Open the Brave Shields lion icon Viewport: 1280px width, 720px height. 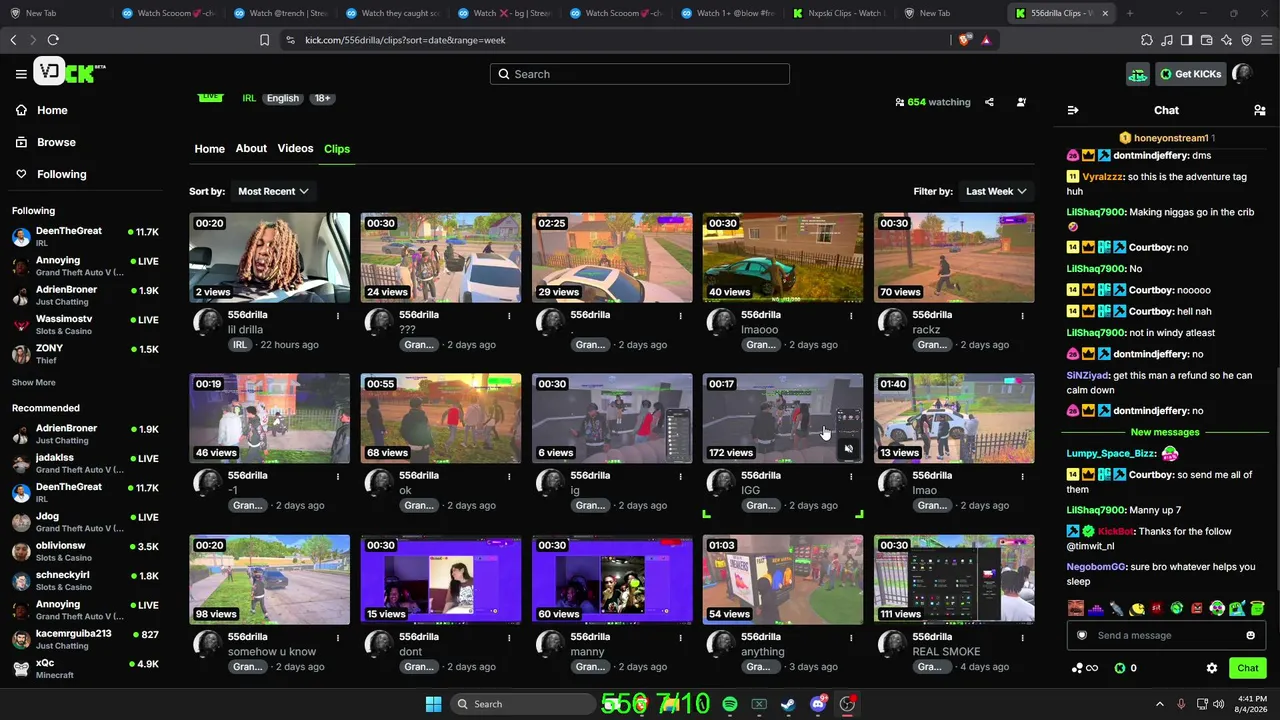964,40
